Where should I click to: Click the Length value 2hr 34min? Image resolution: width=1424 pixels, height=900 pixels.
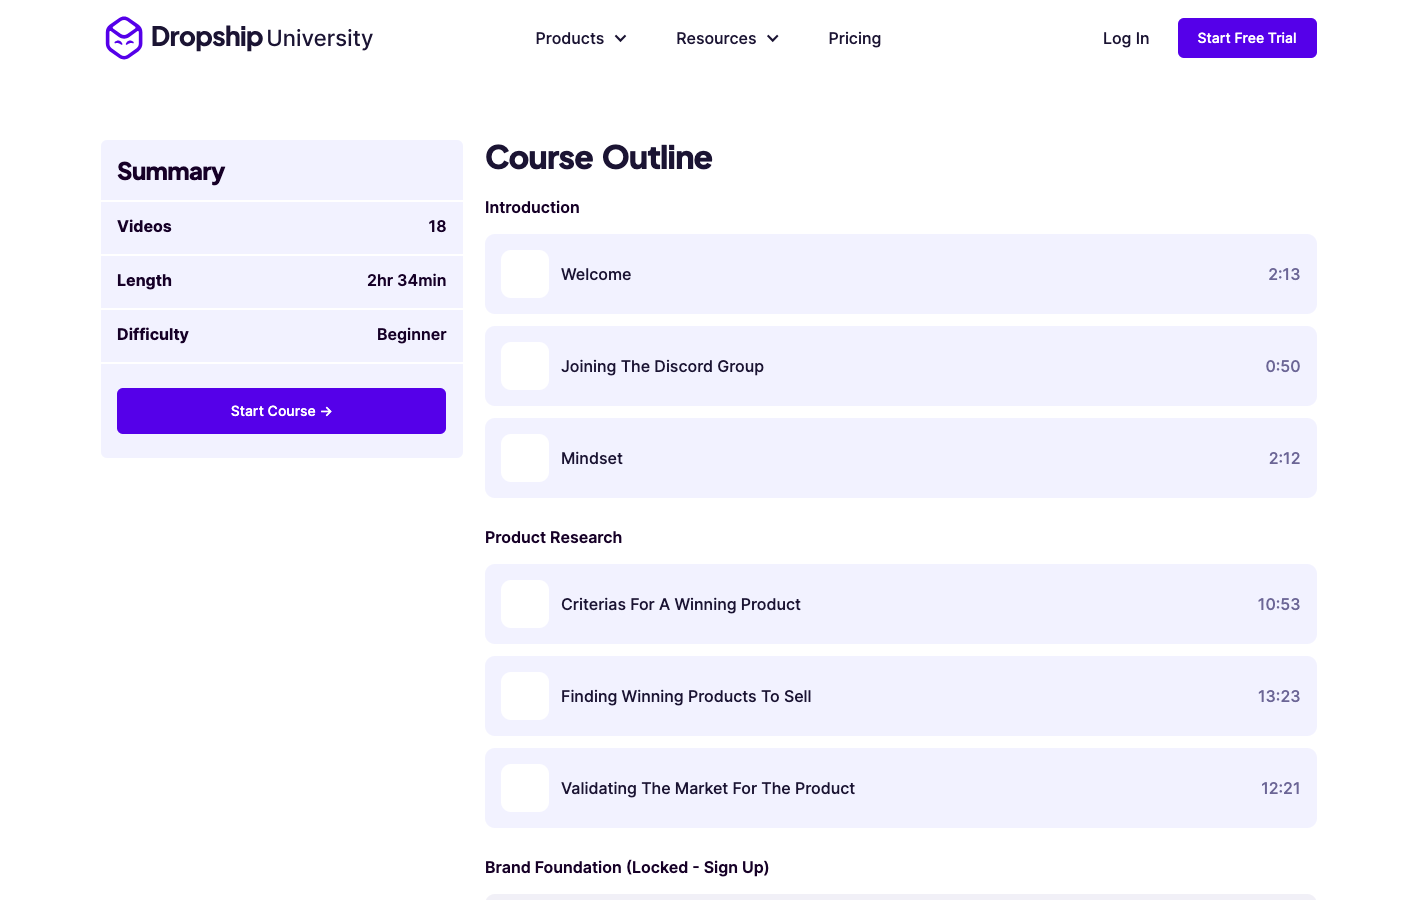(x=407, y=280)
